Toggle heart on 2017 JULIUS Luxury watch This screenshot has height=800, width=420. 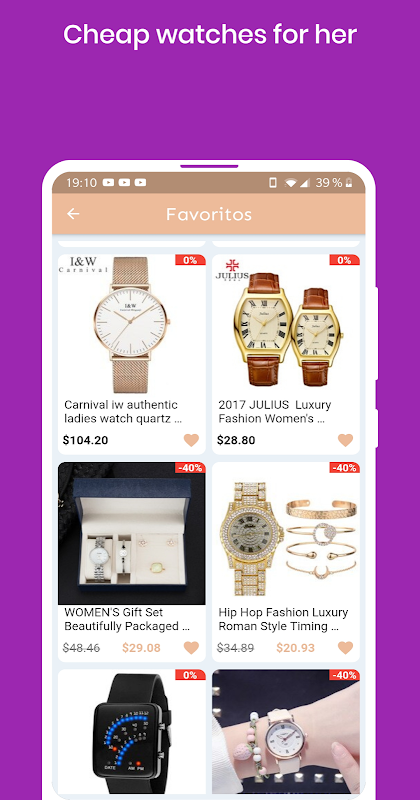pyautogui.click(x=345, y=440)
